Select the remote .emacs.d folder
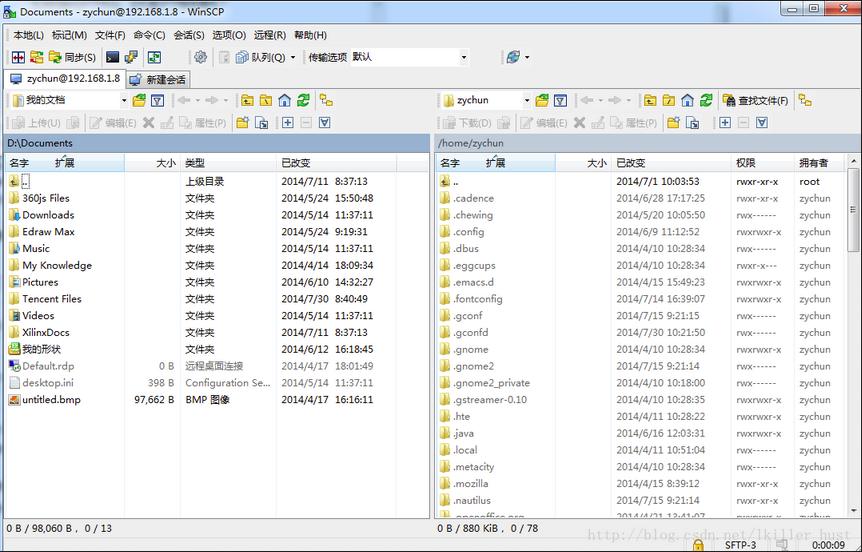Image resolution: width=862 pixels, height=552 pixels. click(473, 282)
